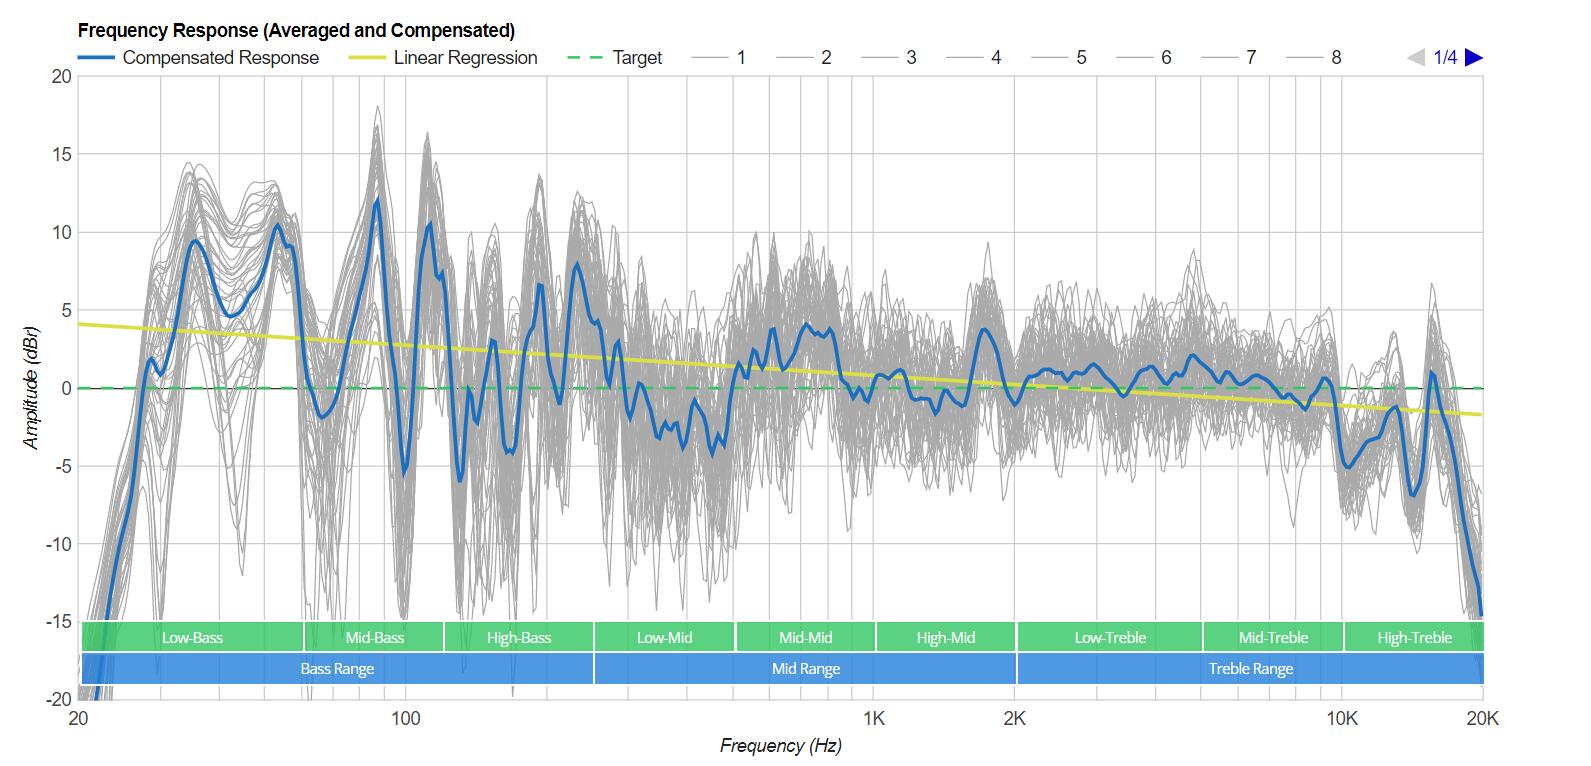
Task: Click the 1K frequency axis tick label
Action: tap(874, 719)
